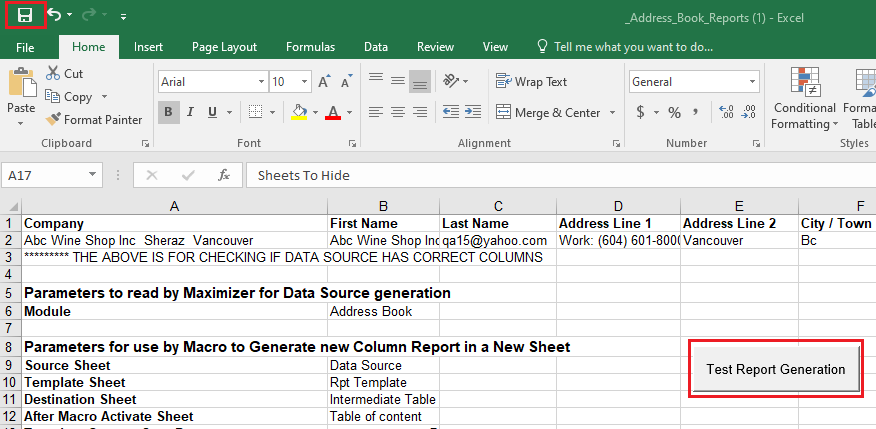Apply Comma Style format

click(x=696, y=112)
